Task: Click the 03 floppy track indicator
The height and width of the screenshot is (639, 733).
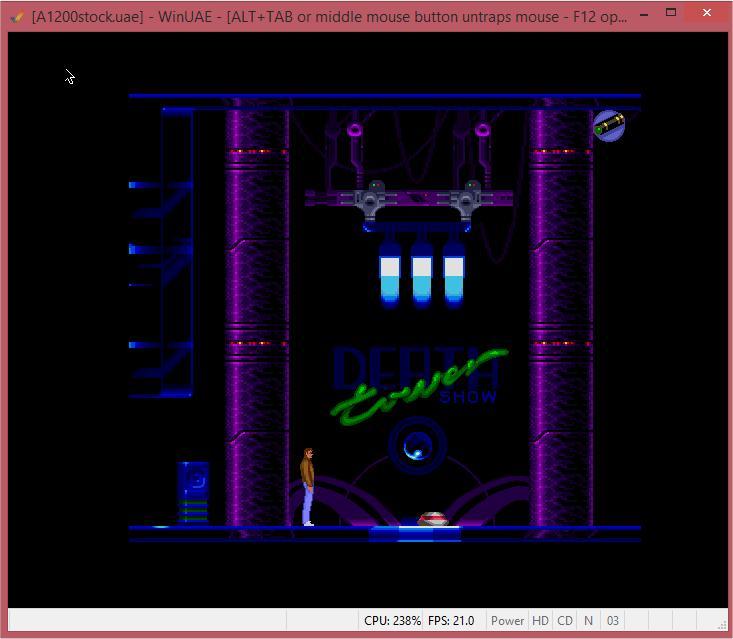Action: click(612, 621)
